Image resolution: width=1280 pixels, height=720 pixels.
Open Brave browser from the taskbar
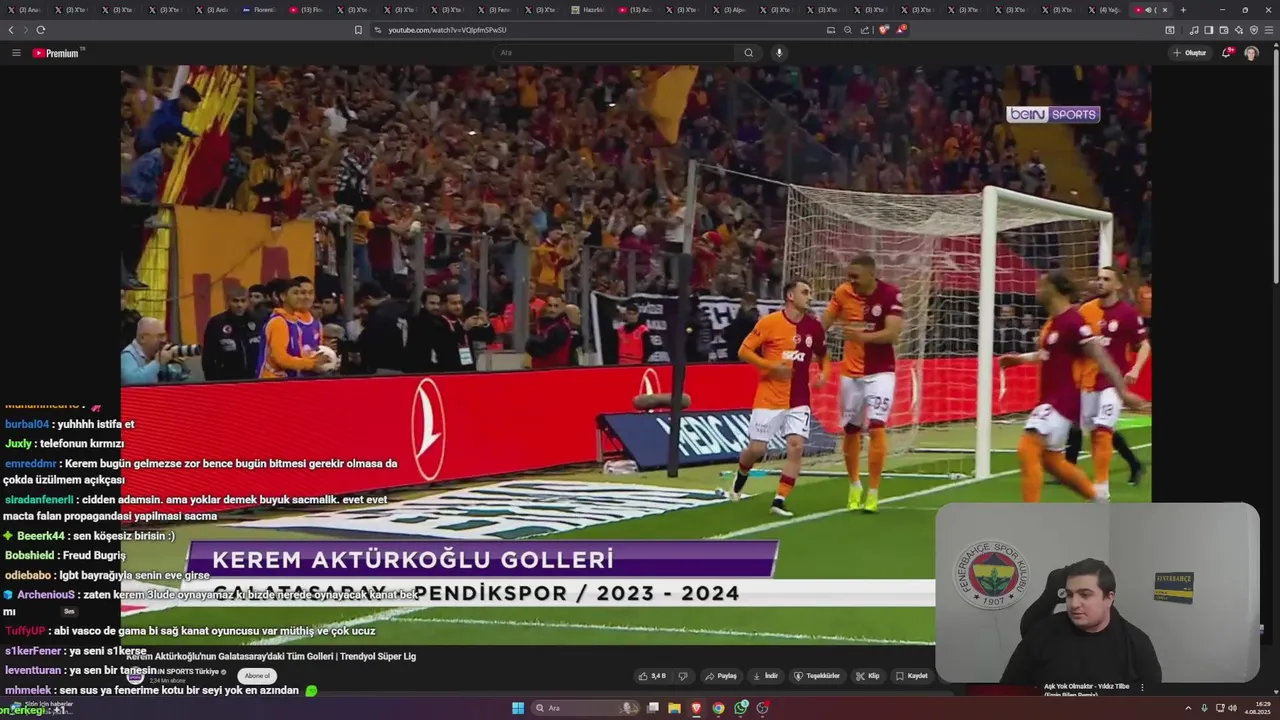(x=696, y=708)
